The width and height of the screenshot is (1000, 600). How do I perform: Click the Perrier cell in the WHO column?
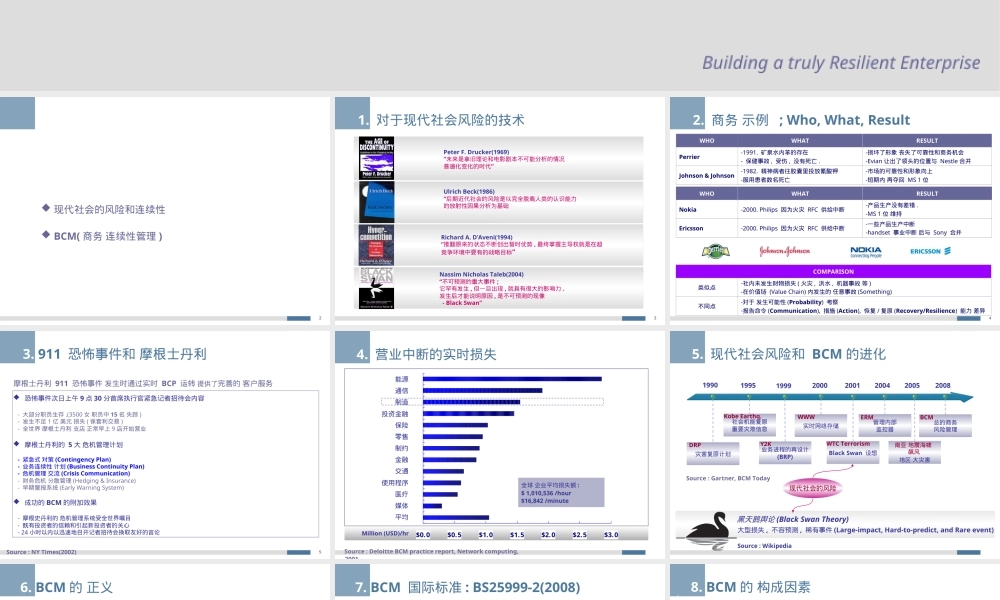tap(707, 157)
